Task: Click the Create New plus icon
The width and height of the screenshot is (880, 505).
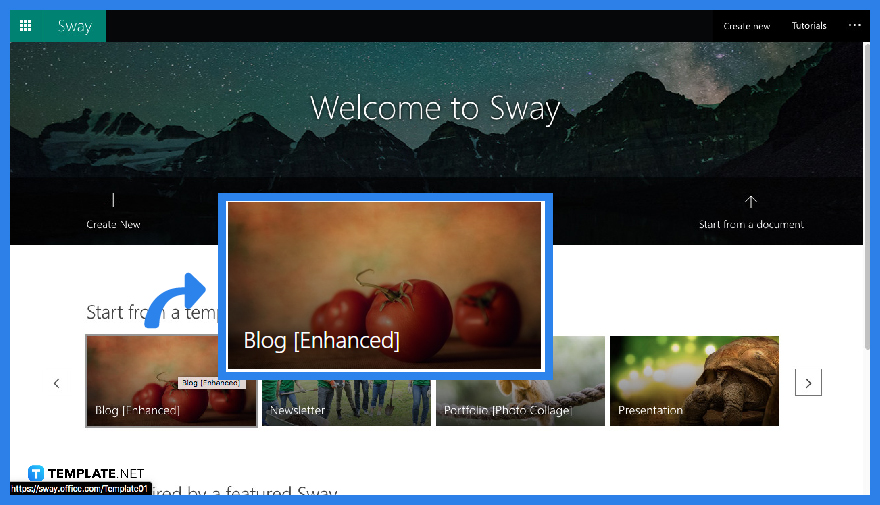Action: click(x=113, y=200)
